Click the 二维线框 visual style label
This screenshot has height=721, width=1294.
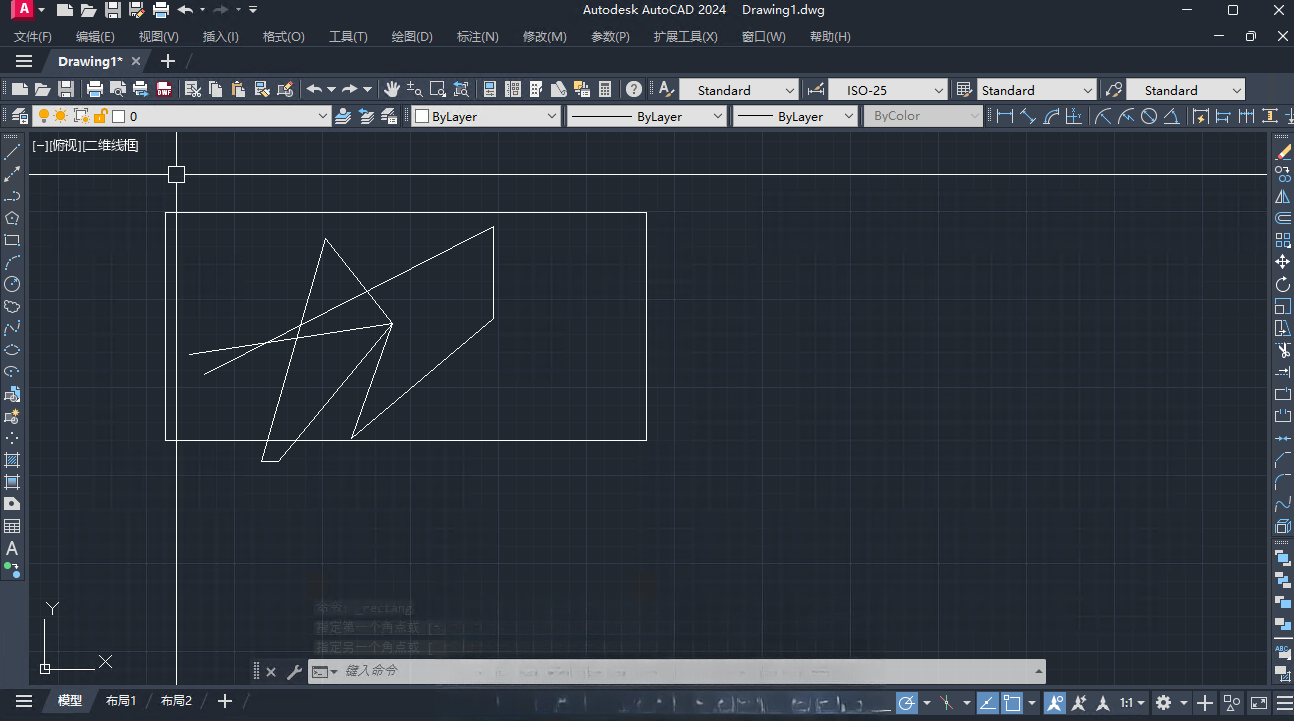point(111,145)
